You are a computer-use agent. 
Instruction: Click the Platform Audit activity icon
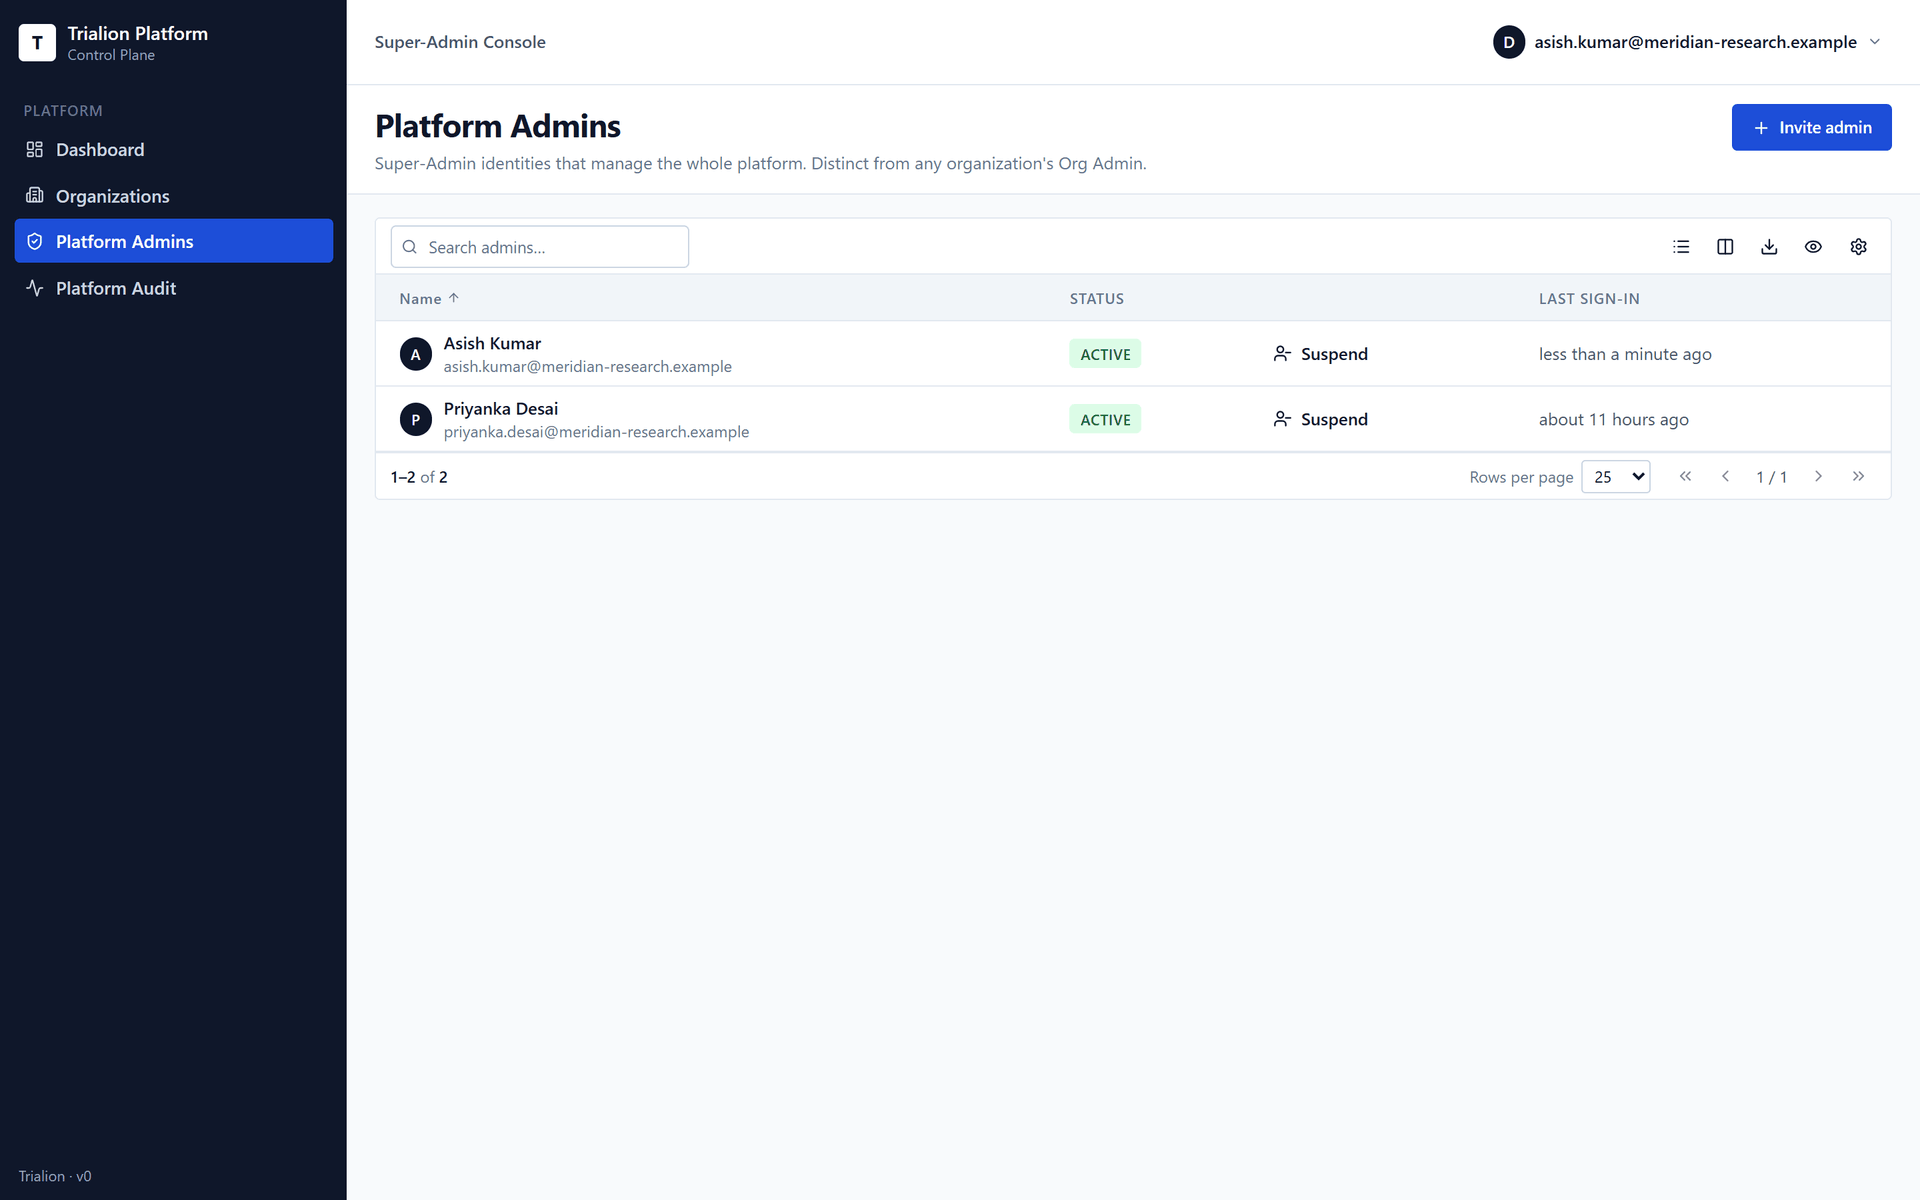point(35,288)
